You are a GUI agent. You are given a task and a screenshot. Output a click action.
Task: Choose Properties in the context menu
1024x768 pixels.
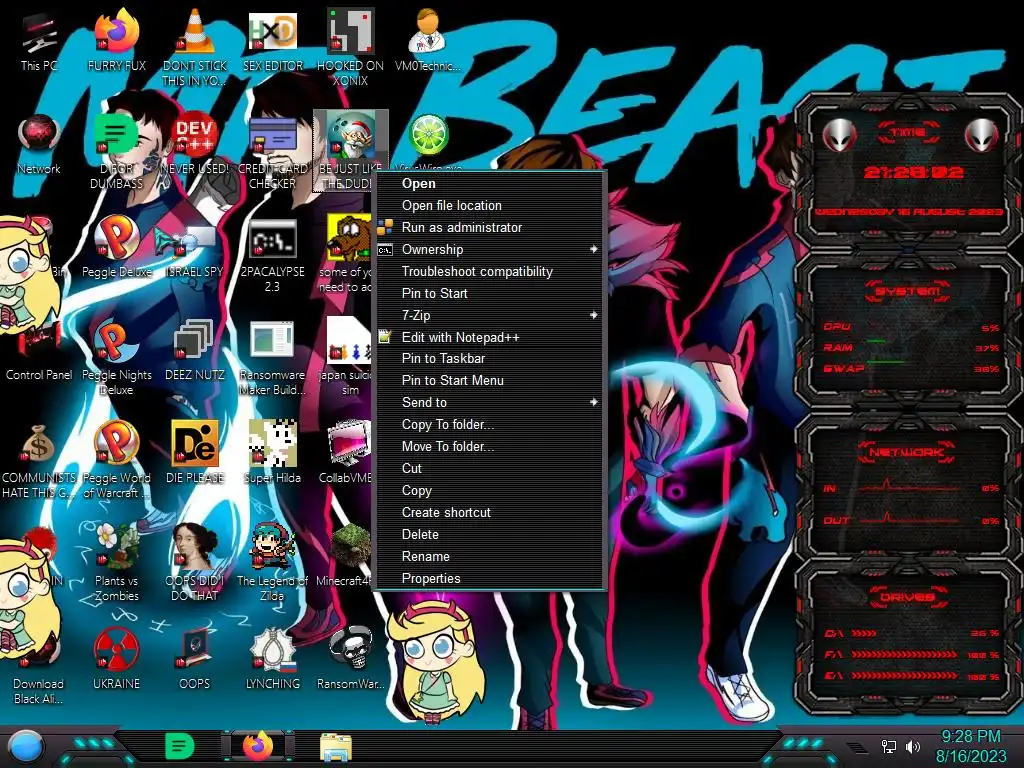489,579
